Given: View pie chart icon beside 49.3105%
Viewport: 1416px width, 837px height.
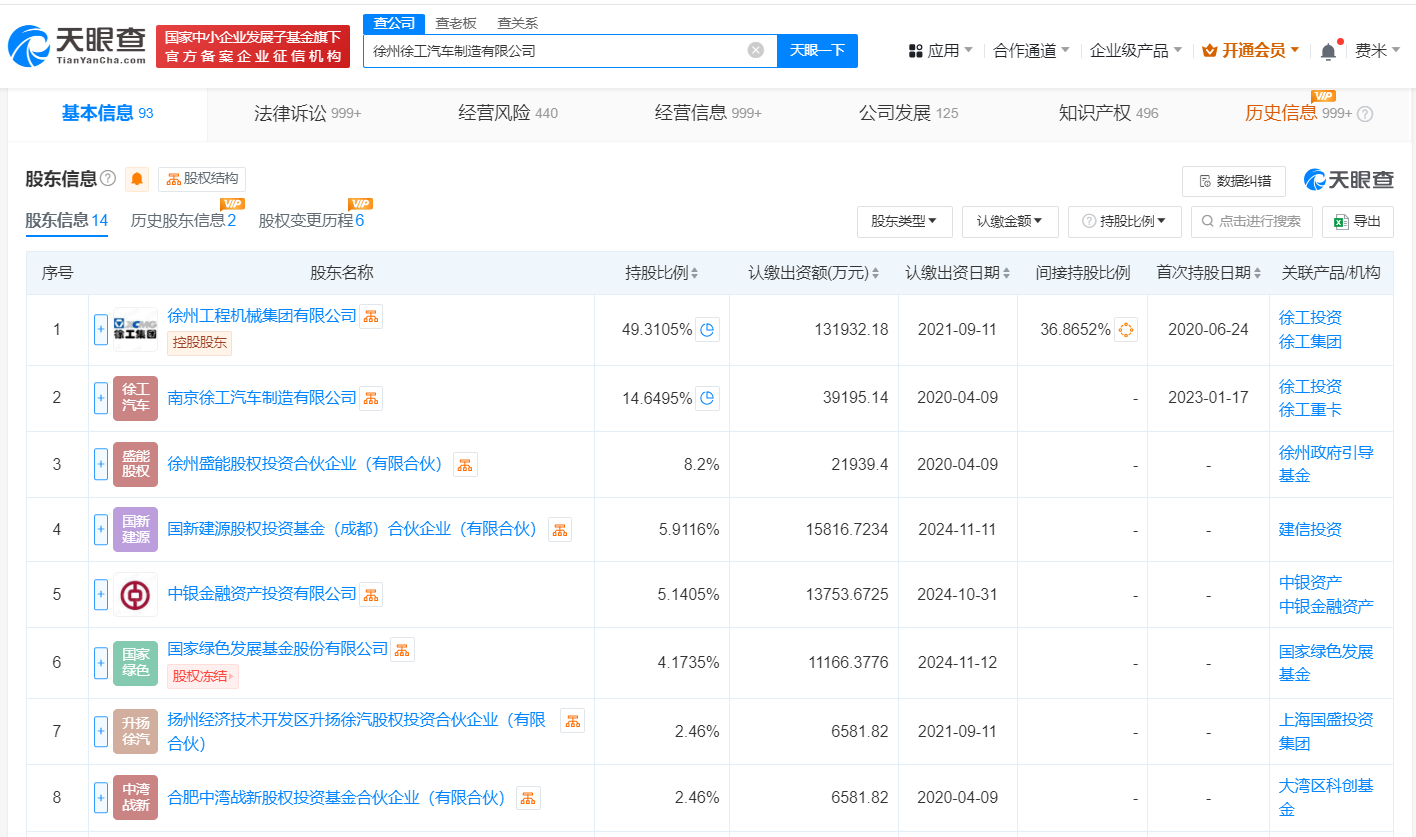Looking at the screenshot, I should pos(708,329).
